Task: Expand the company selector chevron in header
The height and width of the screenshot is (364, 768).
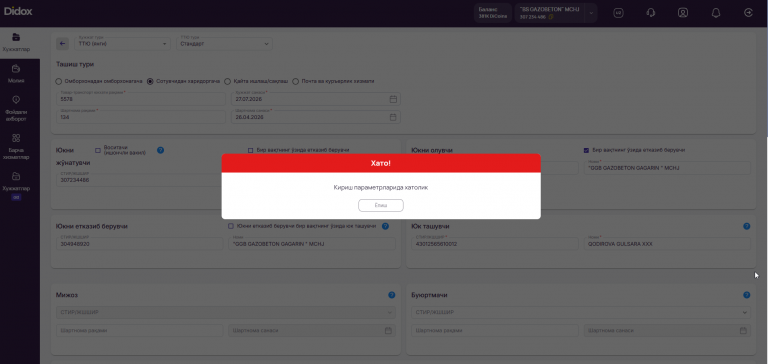Action: click(591, 13)
